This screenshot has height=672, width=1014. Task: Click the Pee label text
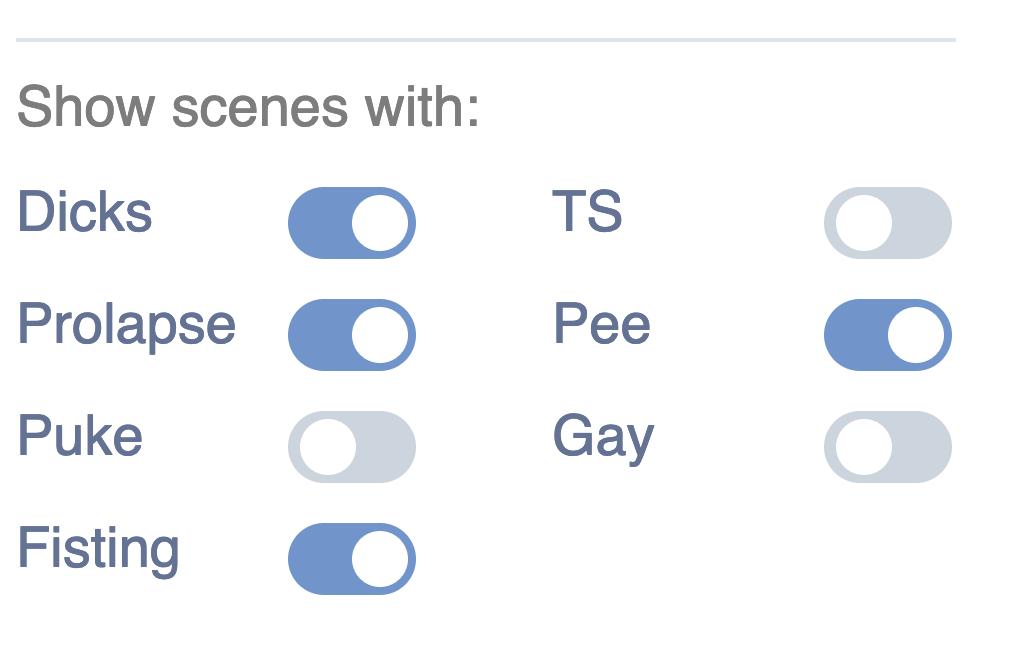click(x=602, y=324)
